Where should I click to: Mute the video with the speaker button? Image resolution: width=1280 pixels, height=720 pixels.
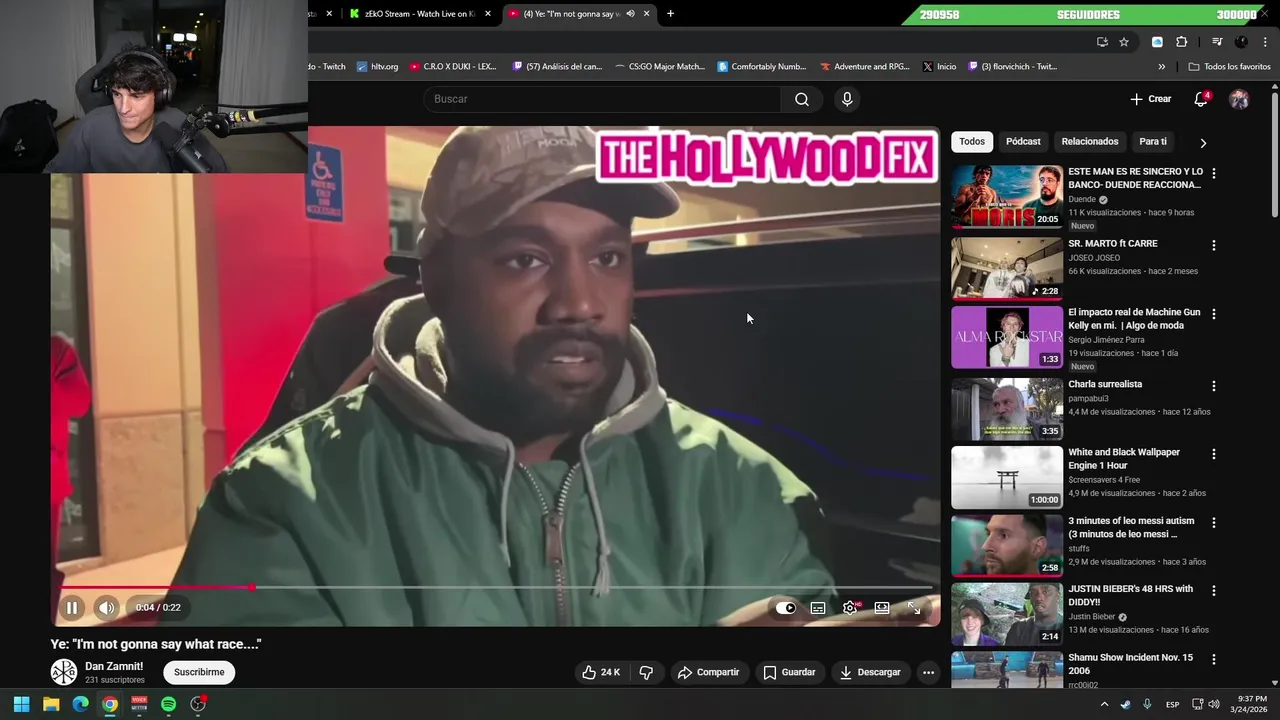[106, 607]
